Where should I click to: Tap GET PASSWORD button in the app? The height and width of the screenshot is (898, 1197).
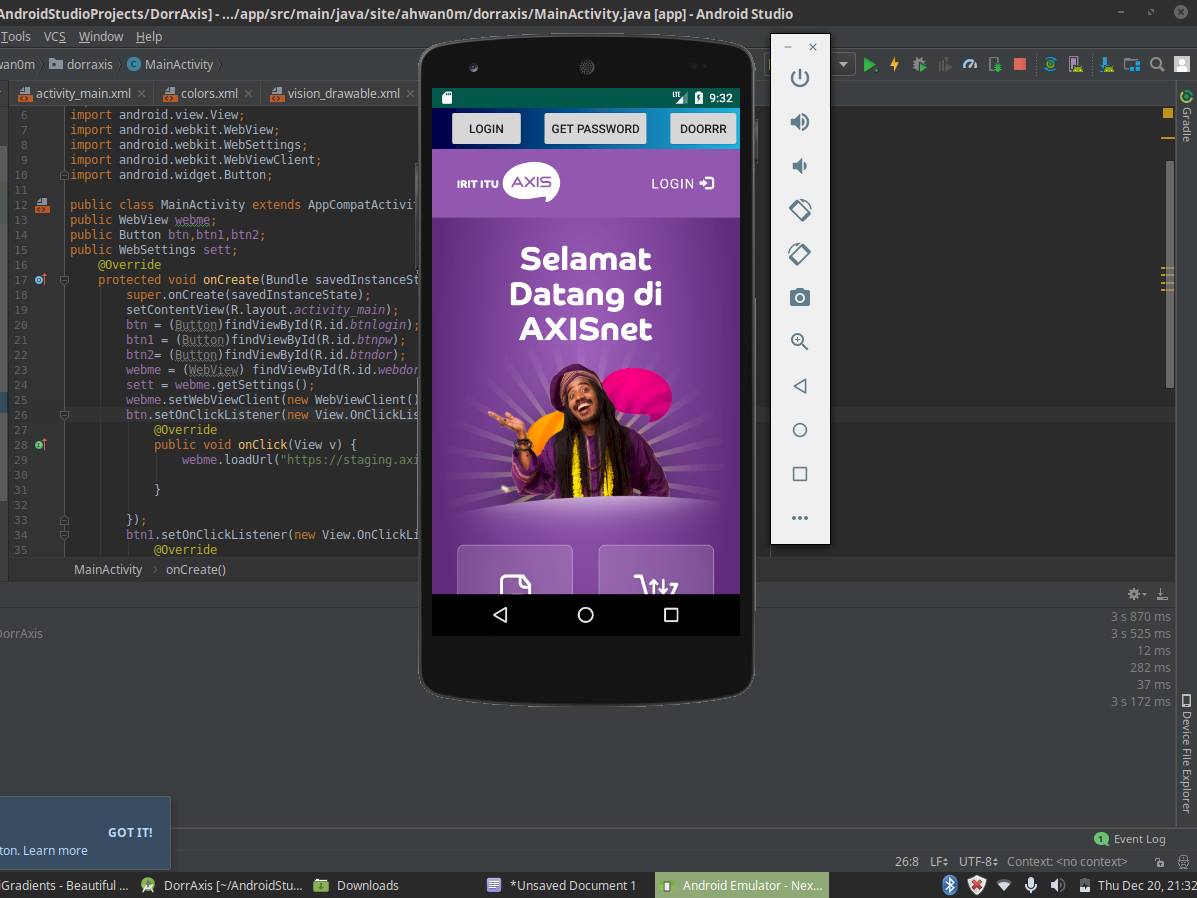pos(595,128)
